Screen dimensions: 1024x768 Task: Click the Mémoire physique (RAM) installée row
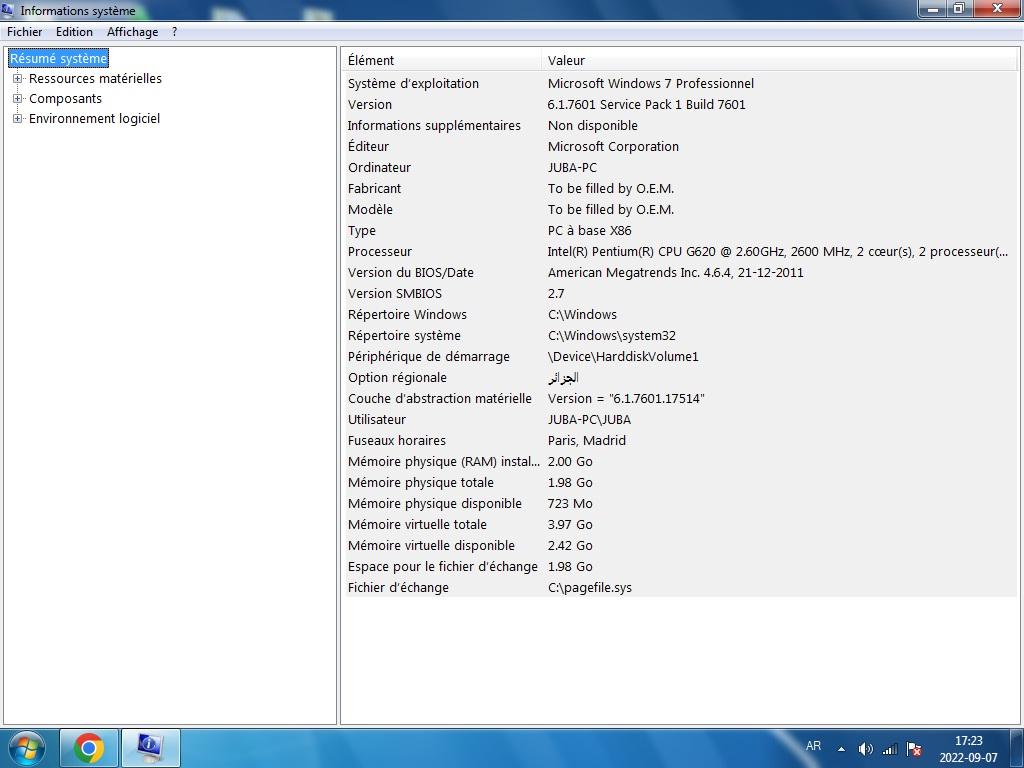point(680,462)
